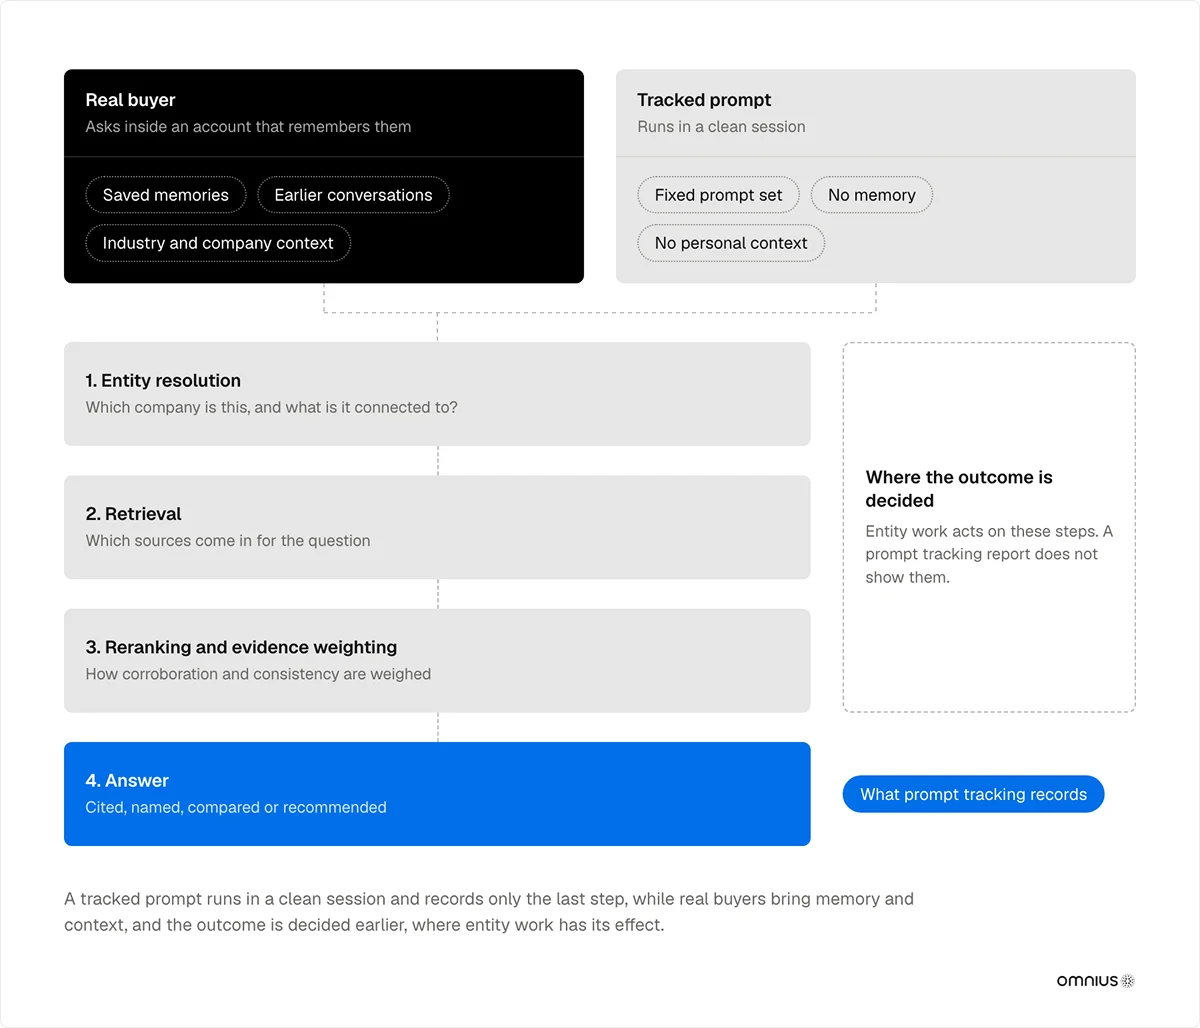Choose the No personal context pill
1200x1028 pixels.
(x=731, y=243)
